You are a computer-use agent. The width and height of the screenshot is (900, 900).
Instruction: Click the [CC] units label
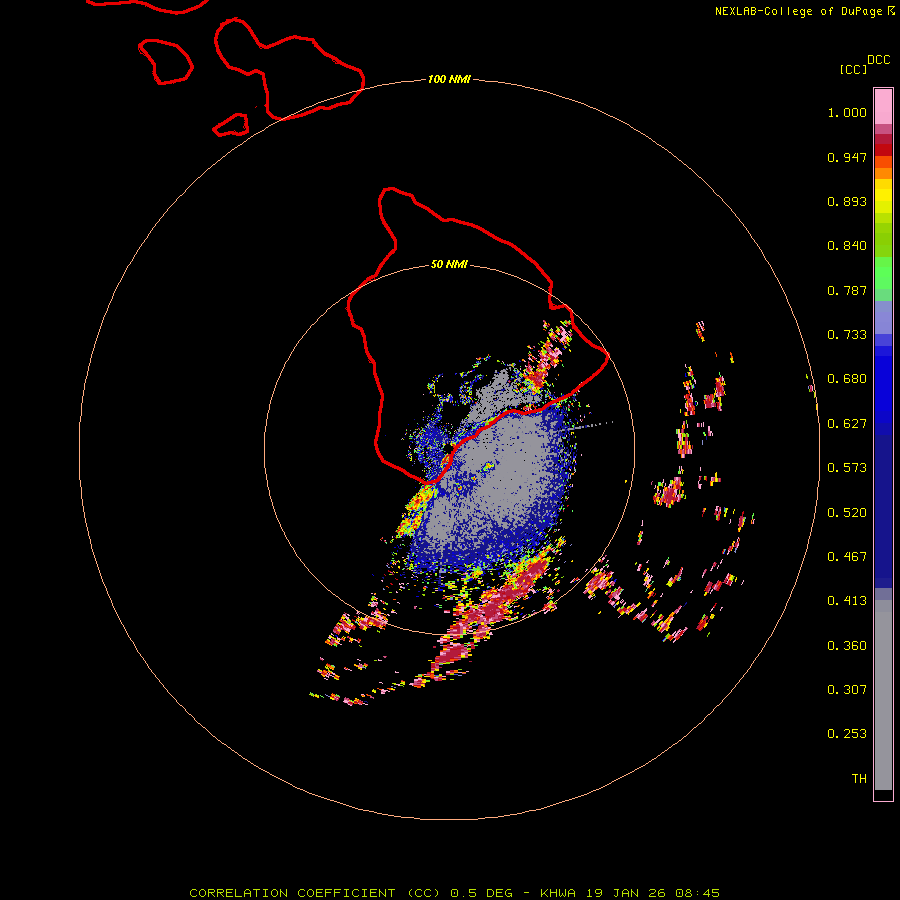click(853, 69)
